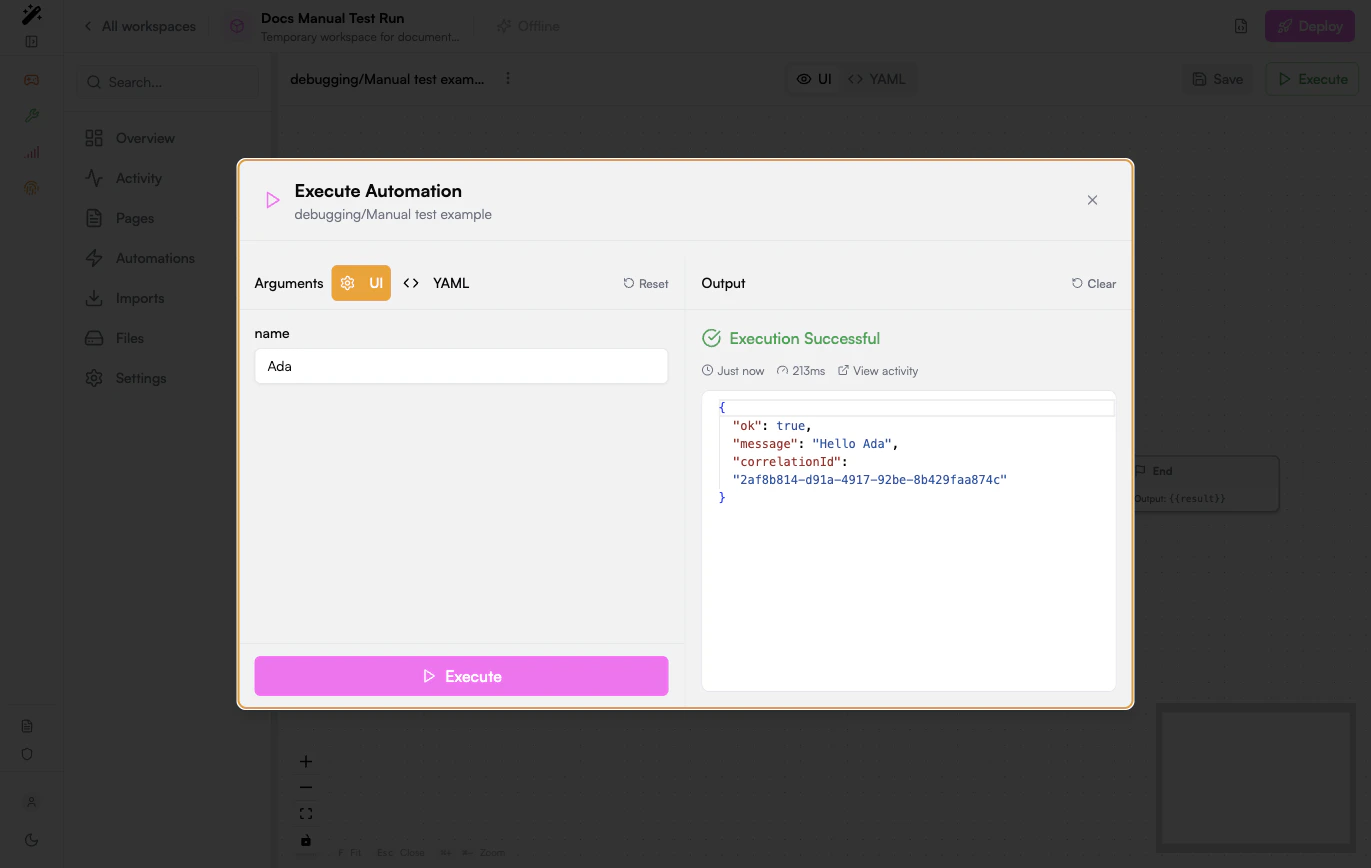Click the magic wand app logo

click(31, 14)
